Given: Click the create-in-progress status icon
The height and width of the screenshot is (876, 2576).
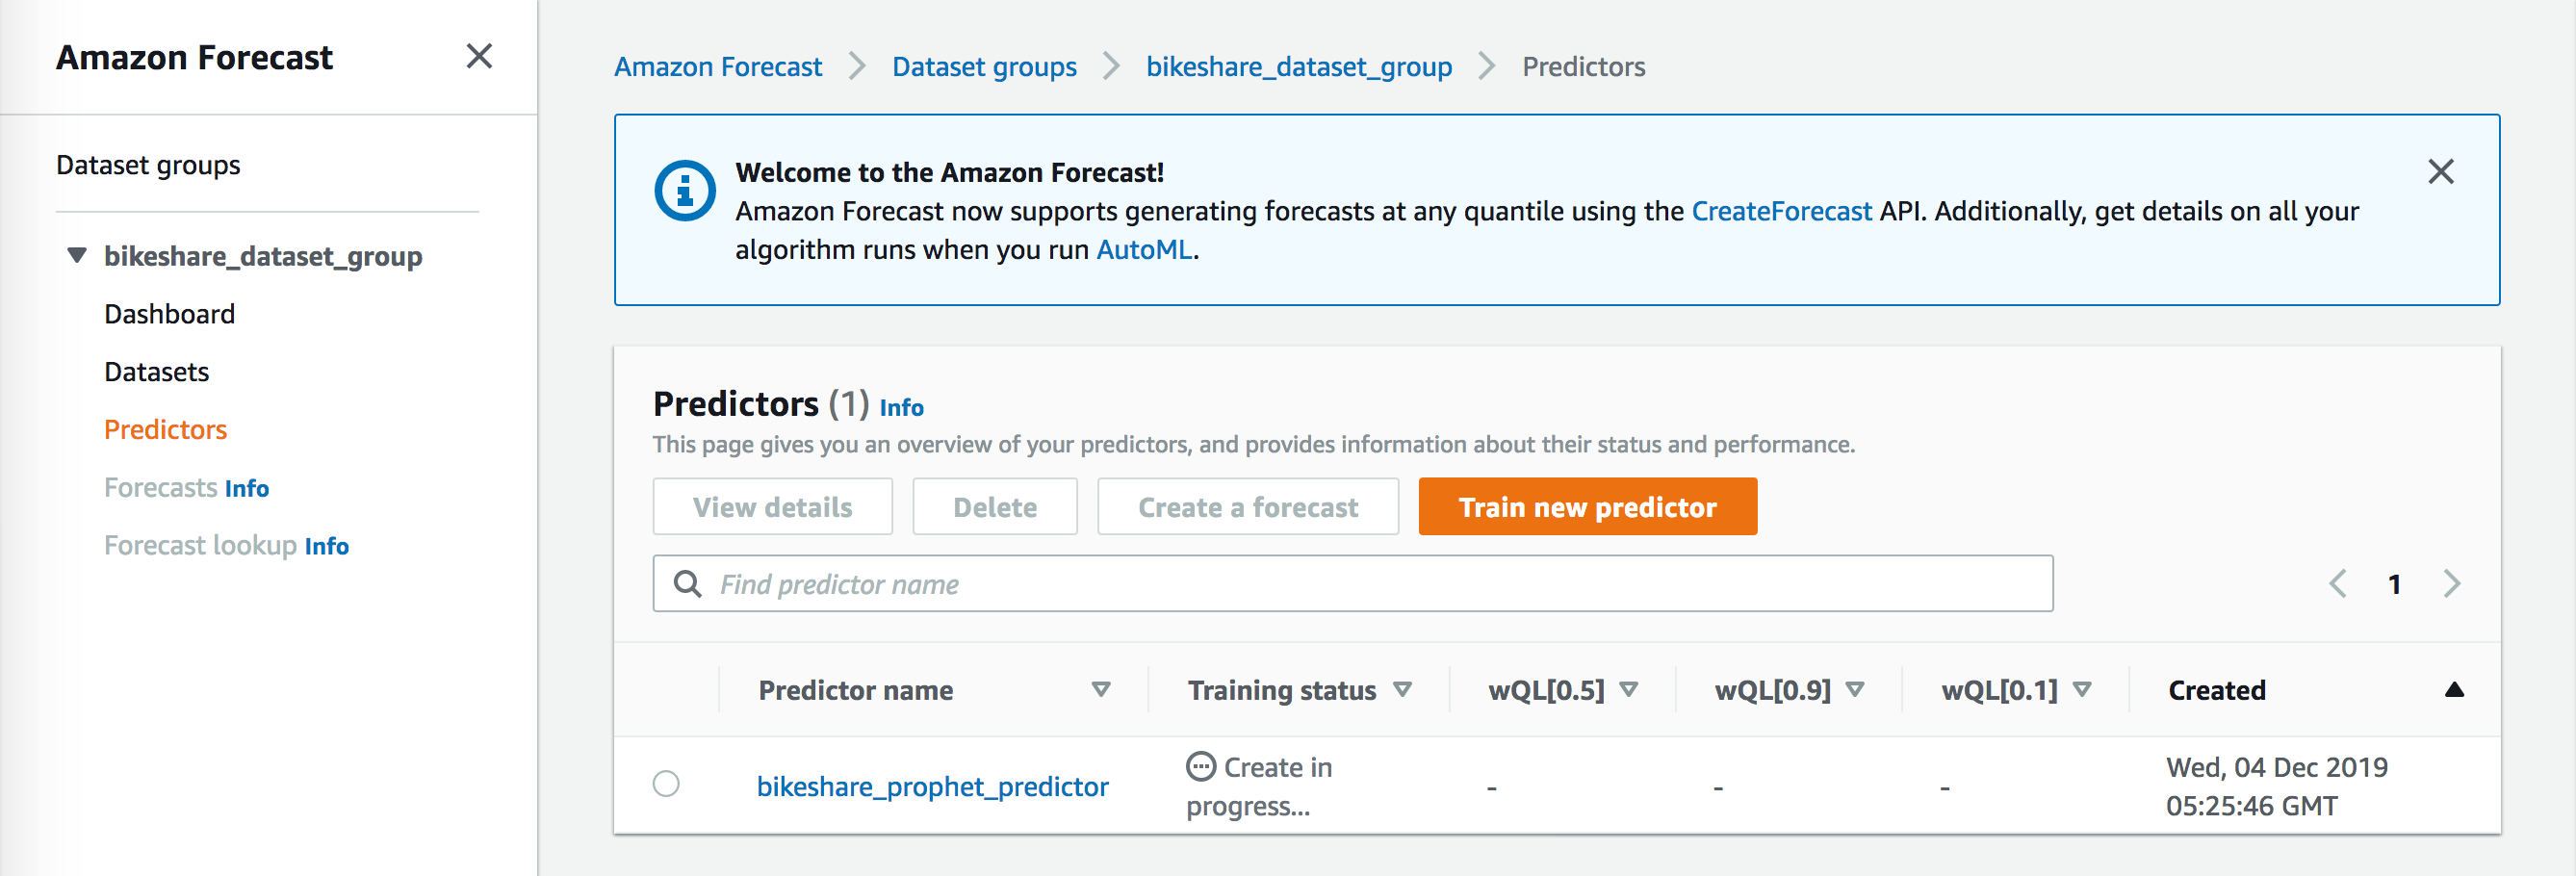Looking at the screenshot, I should (1200, 766).
